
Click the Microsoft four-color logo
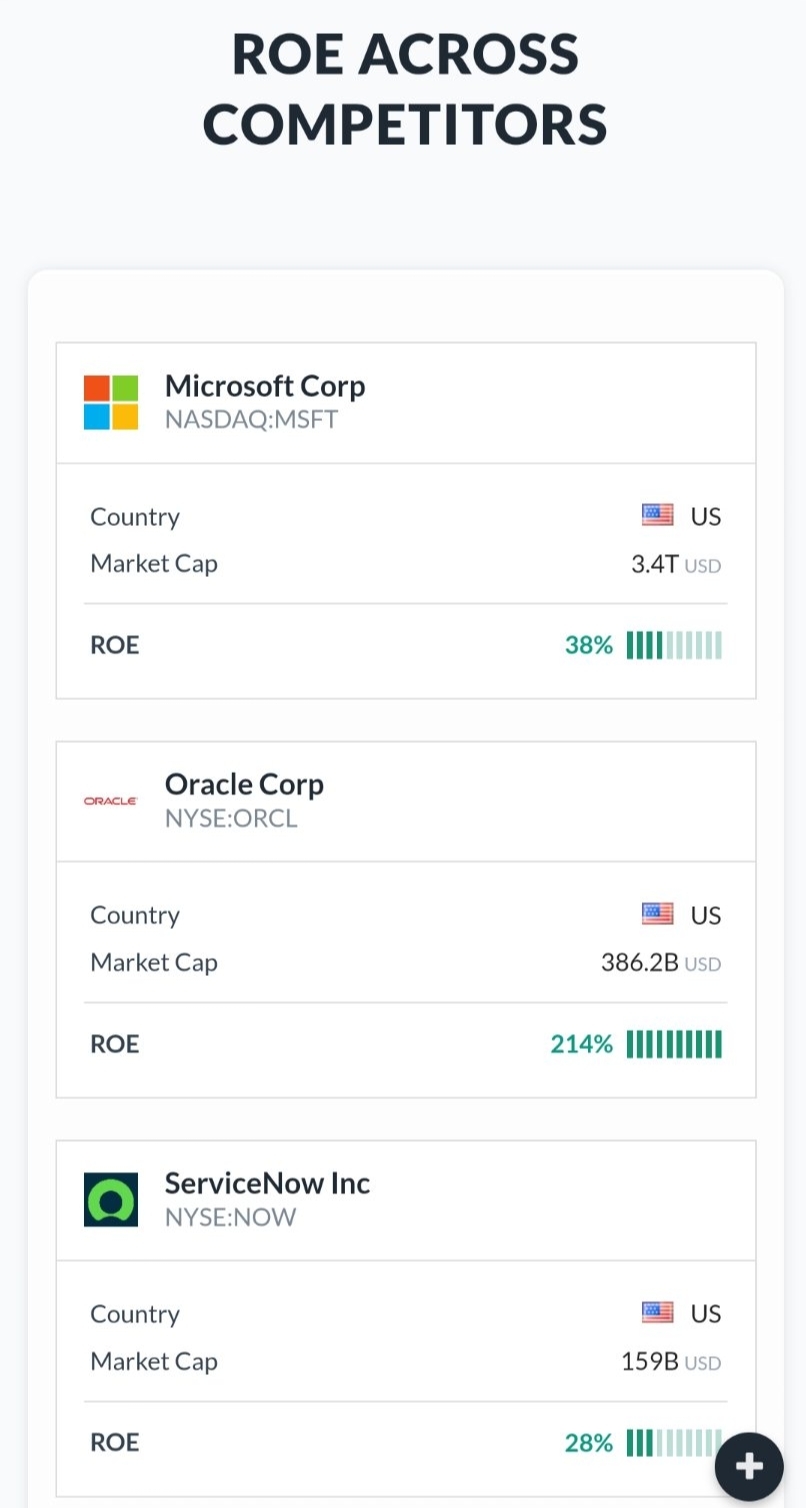pos(111,402)
